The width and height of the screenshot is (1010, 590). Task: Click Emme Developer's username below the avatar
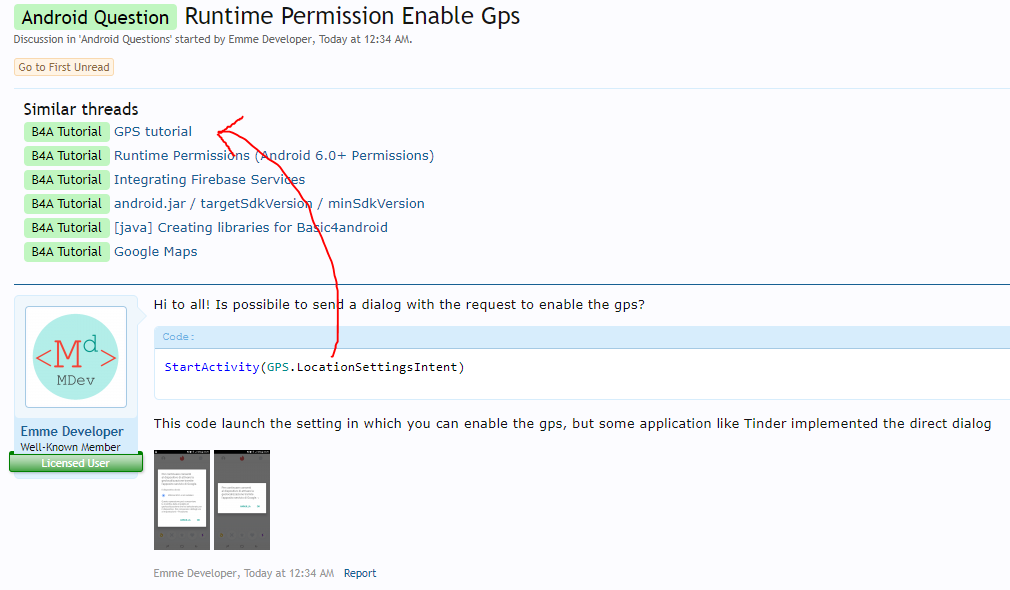click(x=74, y=431)
